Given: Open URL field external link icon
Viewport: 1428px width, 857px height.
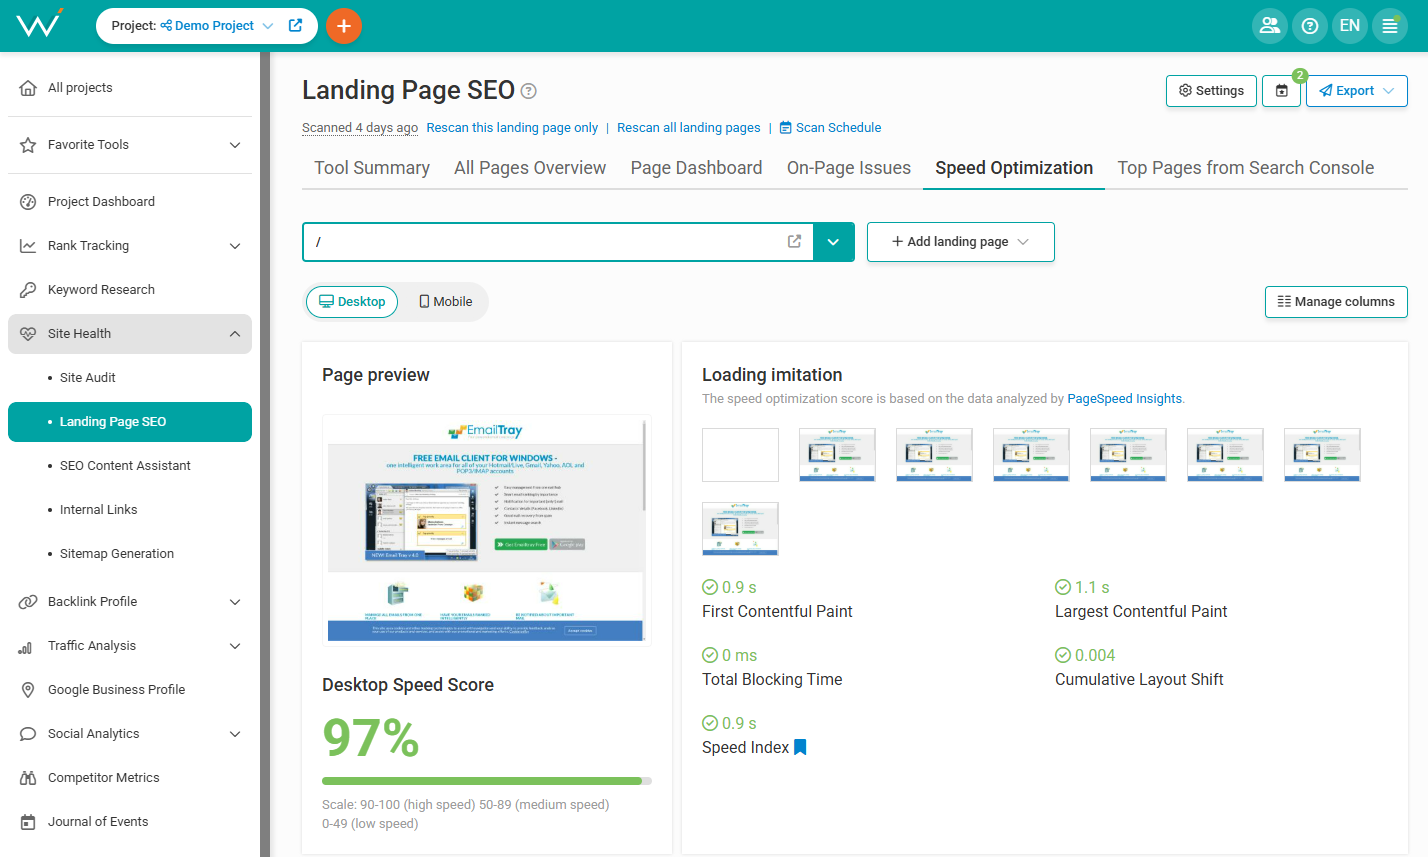Looking at the screenshot, I should [x=794, y=242].
